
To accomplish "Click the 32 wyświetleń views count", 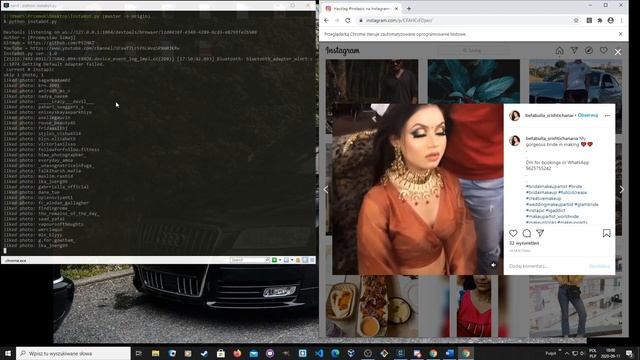I will [x=524, y=243].
